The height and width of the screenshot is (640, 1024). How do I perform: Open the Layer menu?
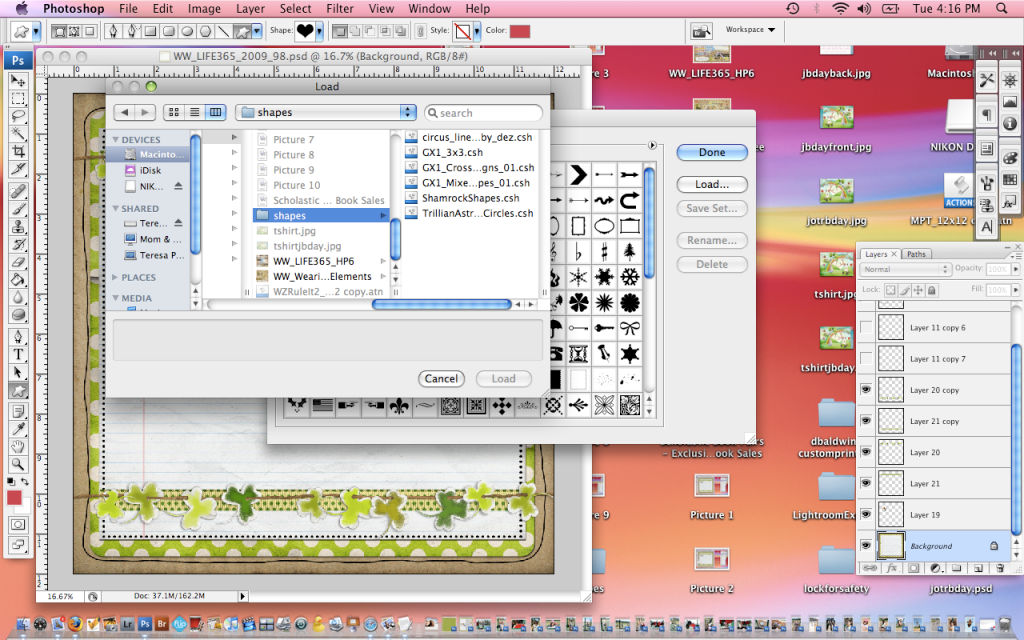point(250,8)
